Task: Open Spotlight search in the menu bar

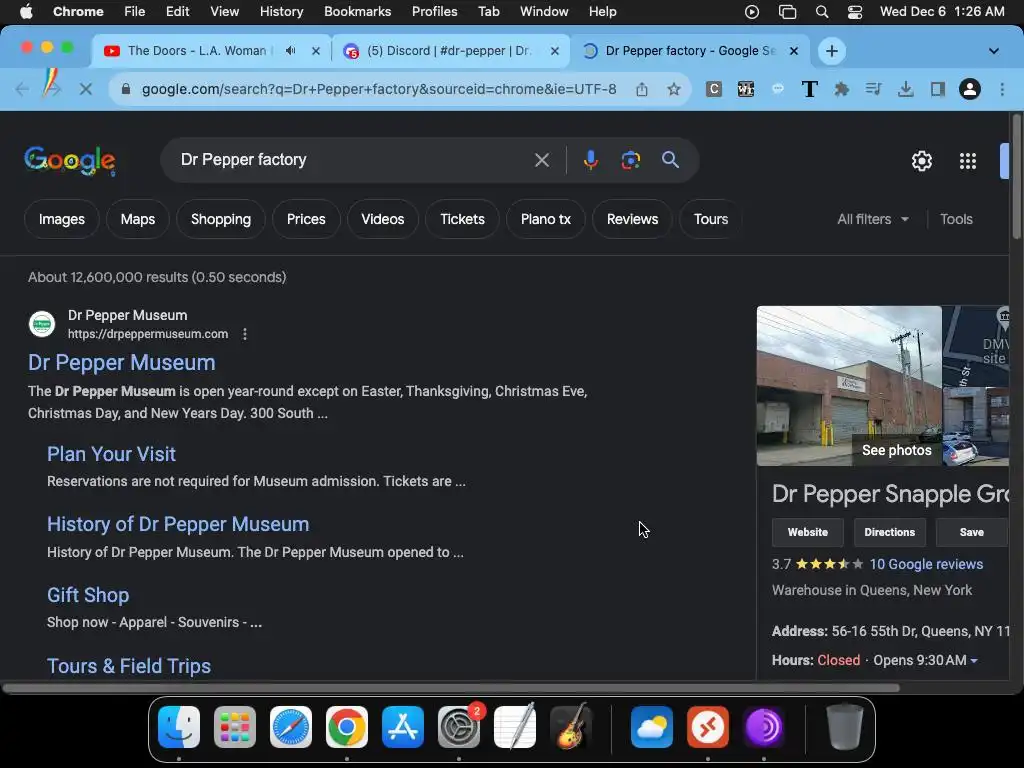Action: (x=822, y=12)
